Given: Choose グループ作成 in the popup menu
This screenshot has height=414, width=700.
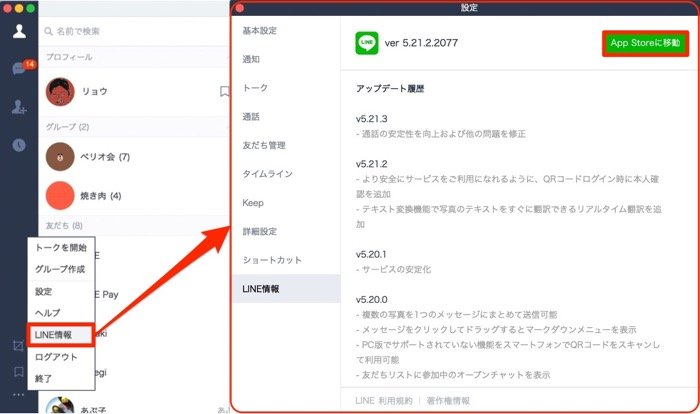Looking at the screenshot, I should pyautogui.click(x=61, y=269).
